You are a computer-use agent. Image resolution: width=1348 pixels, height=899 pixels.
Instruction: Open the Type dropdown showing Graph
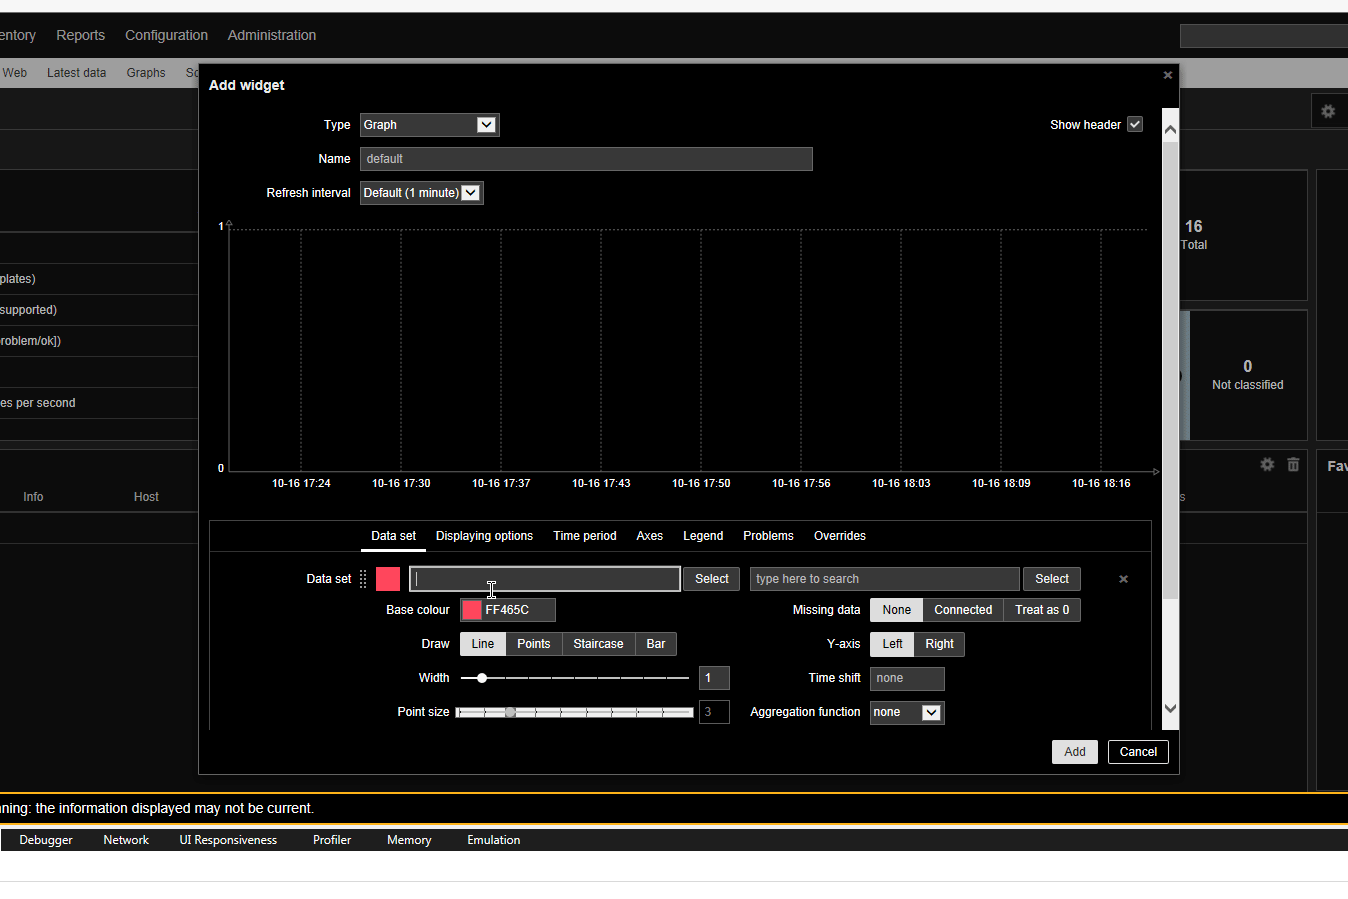coord(429,125)
